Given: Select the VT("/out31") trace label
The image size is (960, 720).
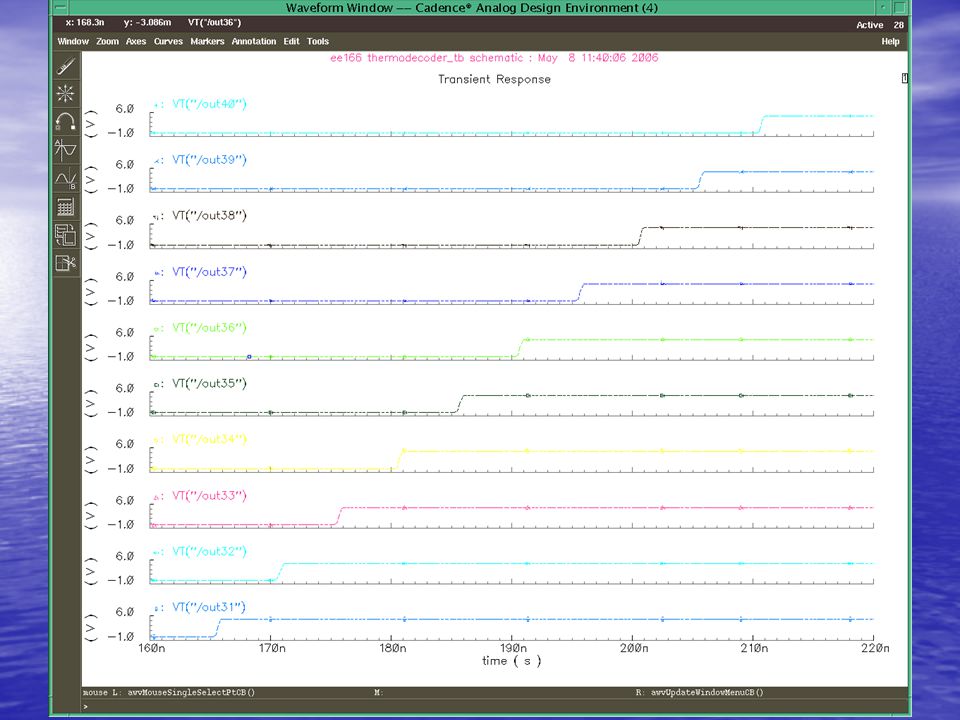Looking at the screenshot, I should (x=209, y=607).
